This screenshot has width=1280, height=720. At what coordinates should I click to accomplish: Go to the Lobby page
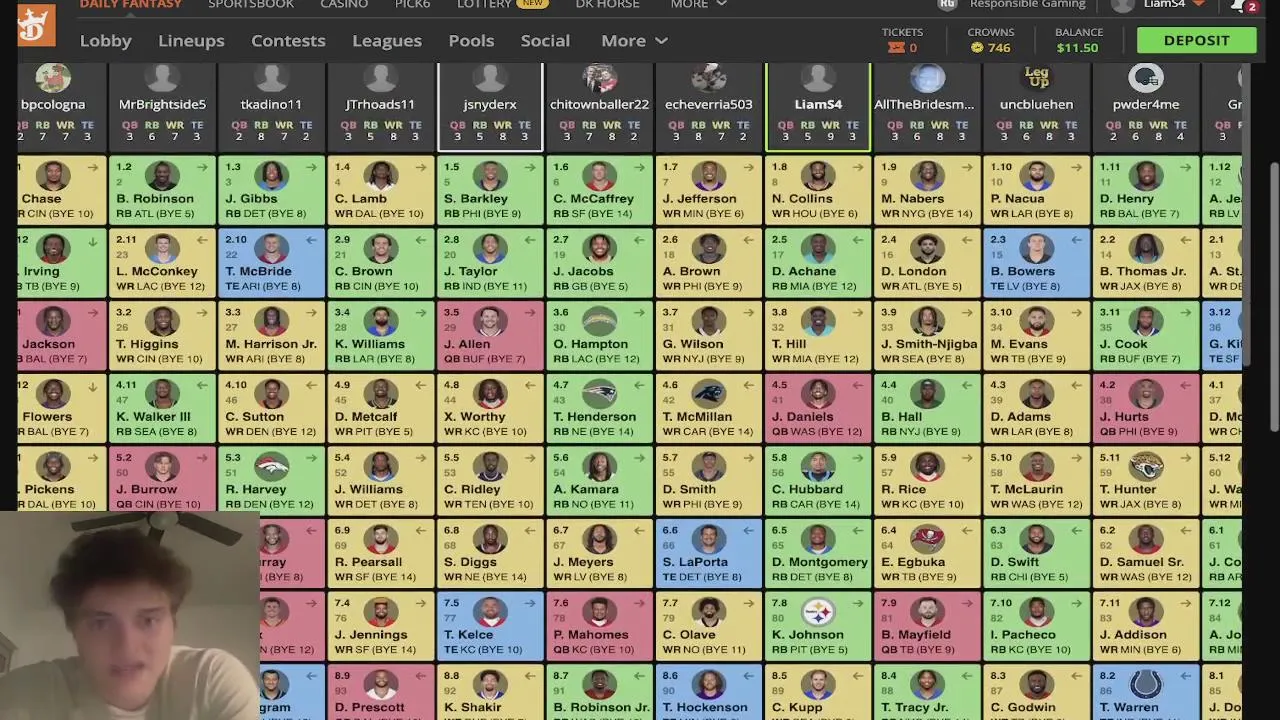coord(105,40)
